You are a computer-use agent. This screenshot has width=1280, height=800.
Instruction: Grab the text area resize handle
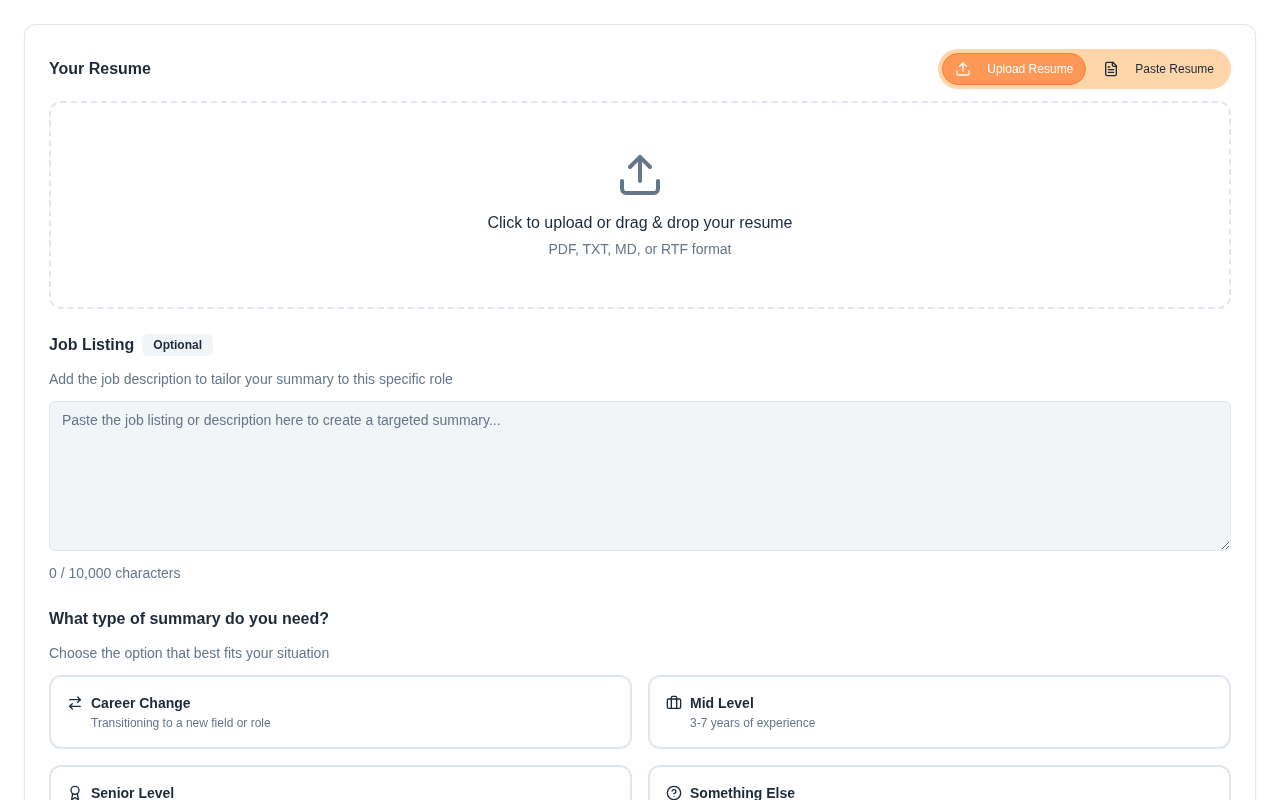[1224, 544]
